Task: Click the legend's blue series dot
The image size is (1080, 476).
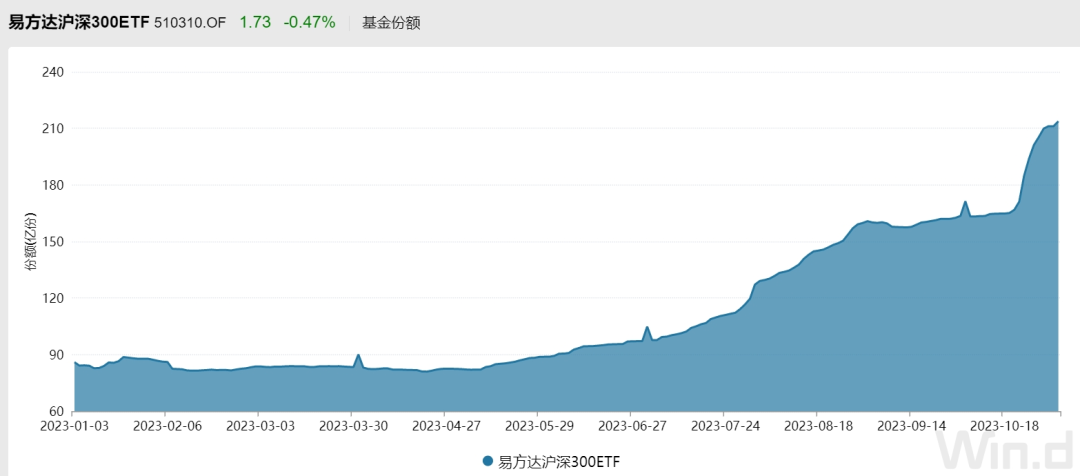Action: (488, 462)
